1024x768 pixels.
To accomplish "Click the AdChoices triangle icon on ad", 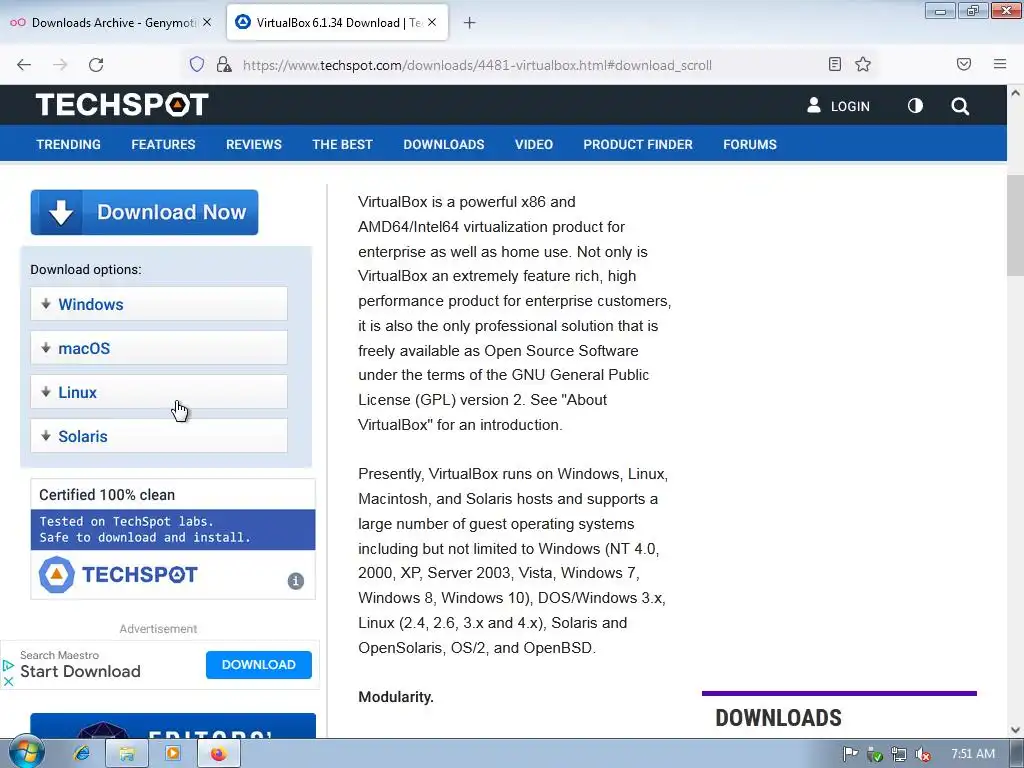I will [8, 665].
